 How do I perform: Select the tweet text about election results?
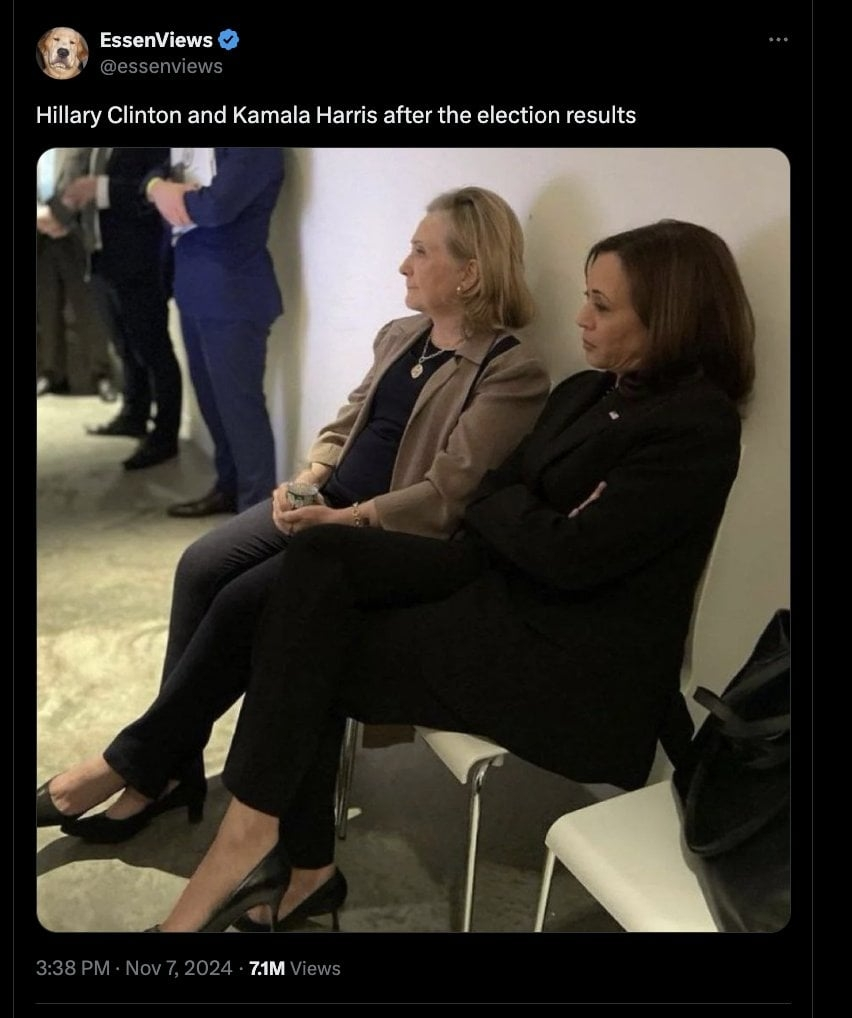click(336, 116)
